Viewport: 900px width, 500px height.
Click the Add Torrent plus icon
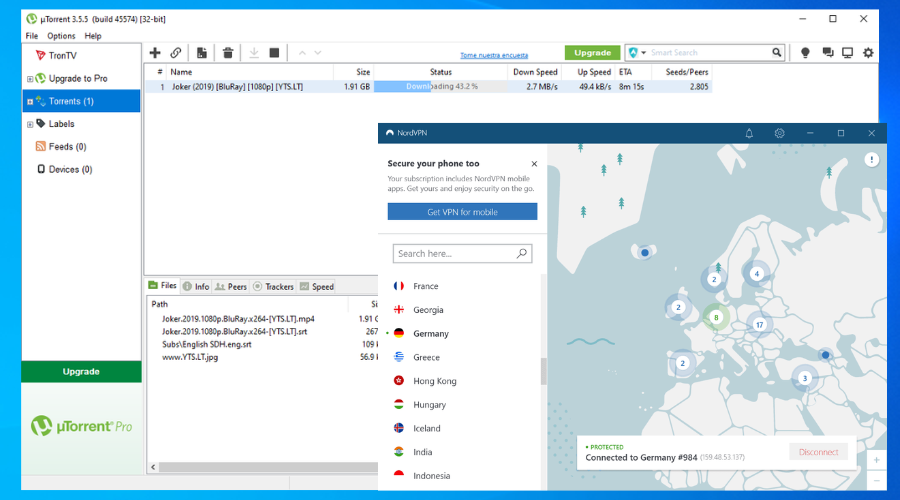click(155, 53)
